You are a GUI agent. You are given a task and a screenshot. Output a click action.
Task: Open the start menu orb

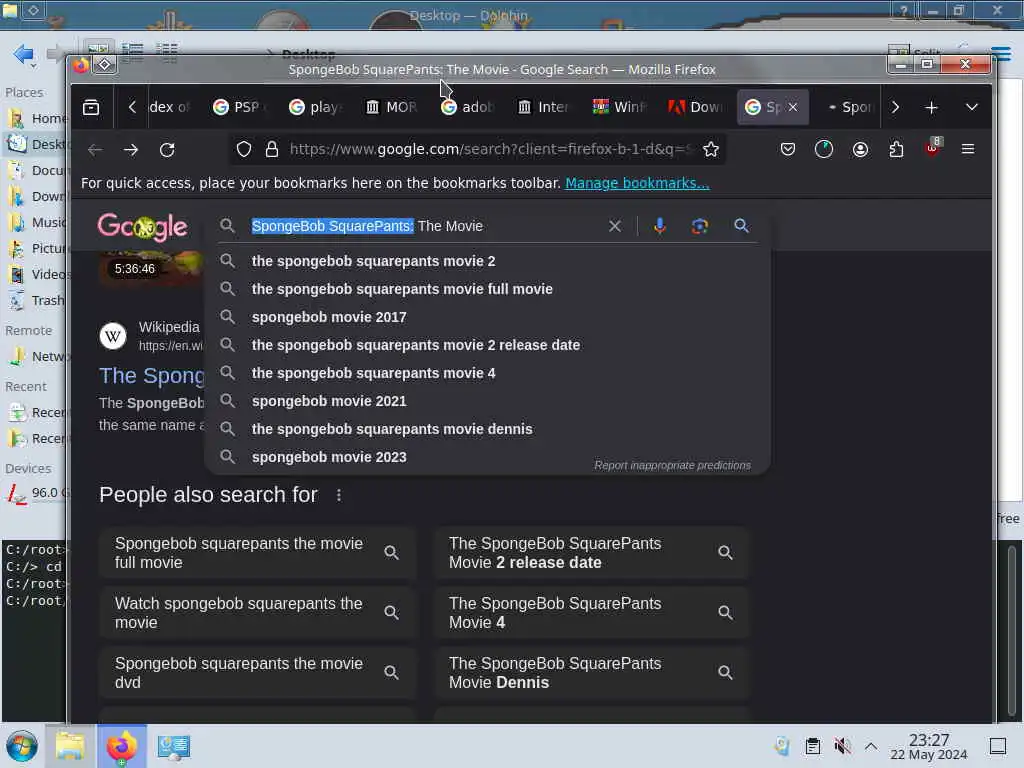pos(22,746)
